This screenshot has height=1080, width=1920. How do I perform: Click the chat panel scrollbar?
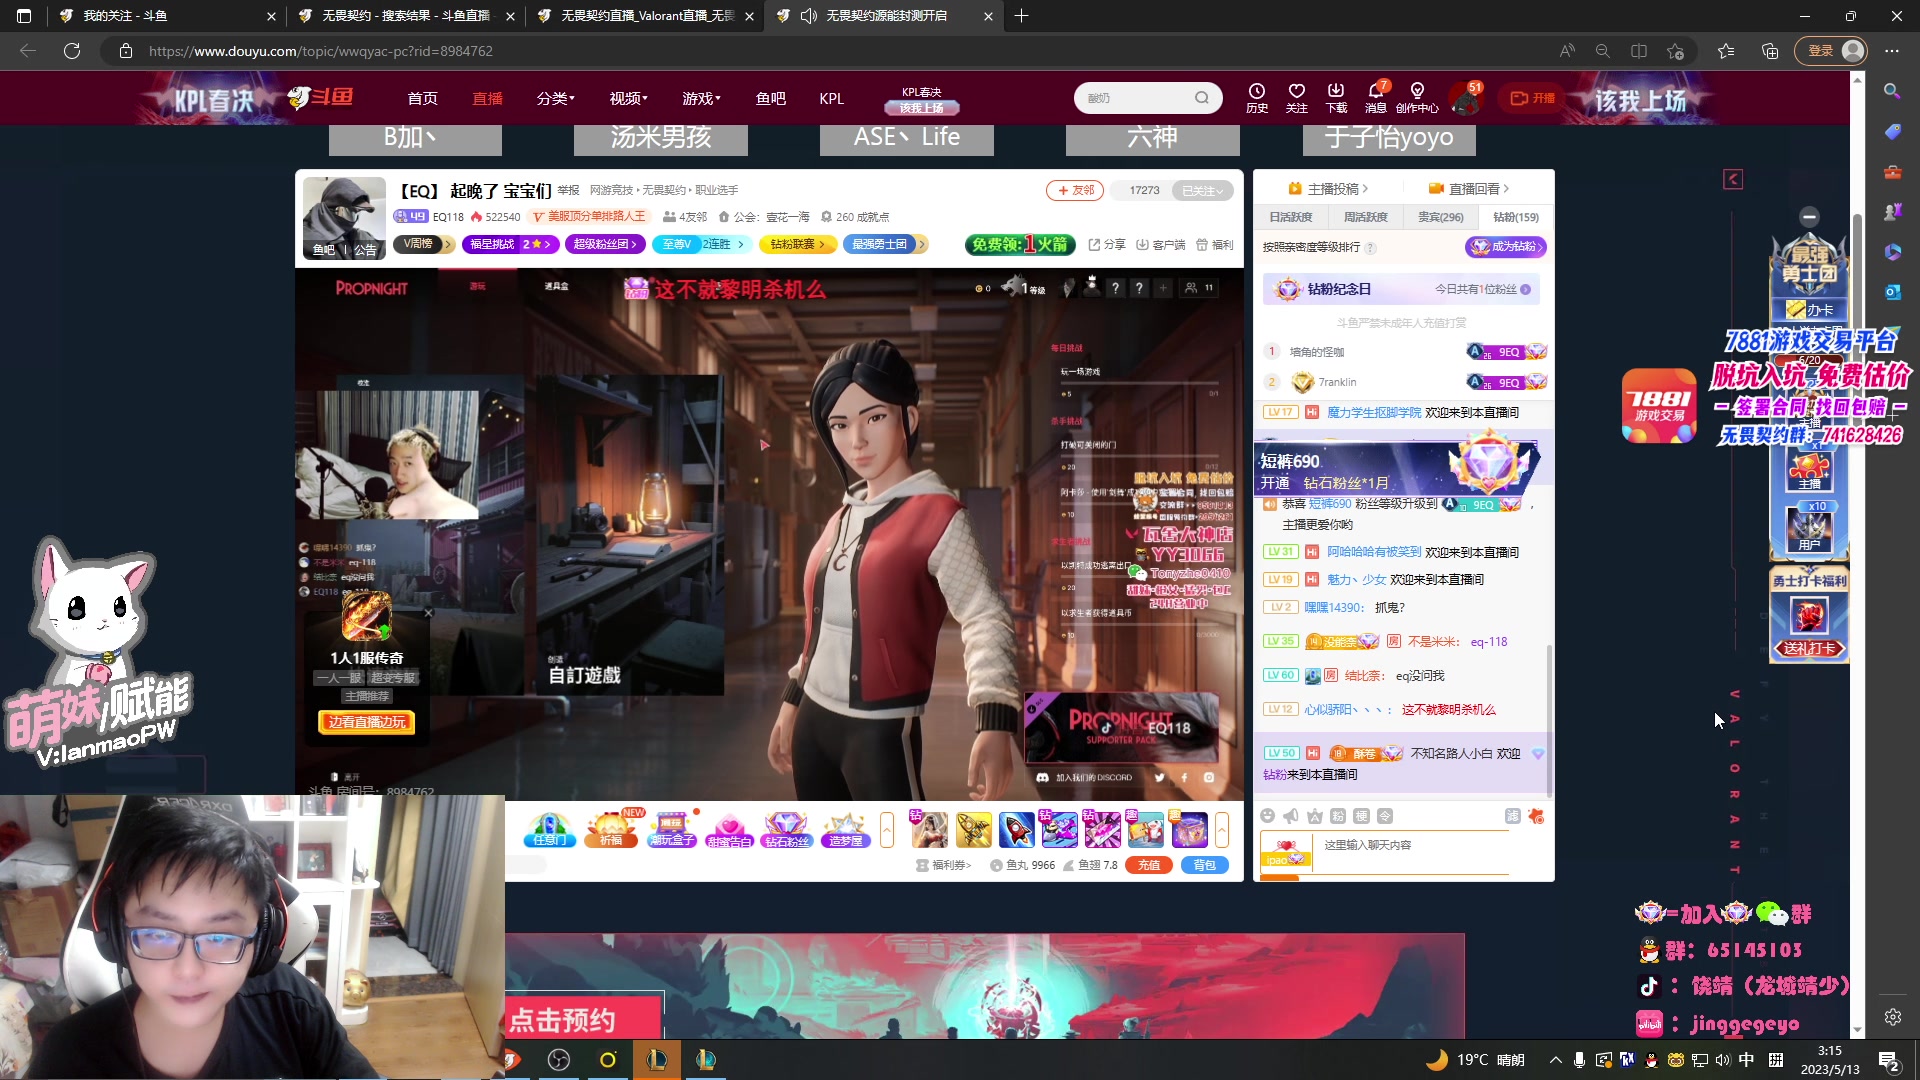pyautogui.click(x=1549, y=720)
